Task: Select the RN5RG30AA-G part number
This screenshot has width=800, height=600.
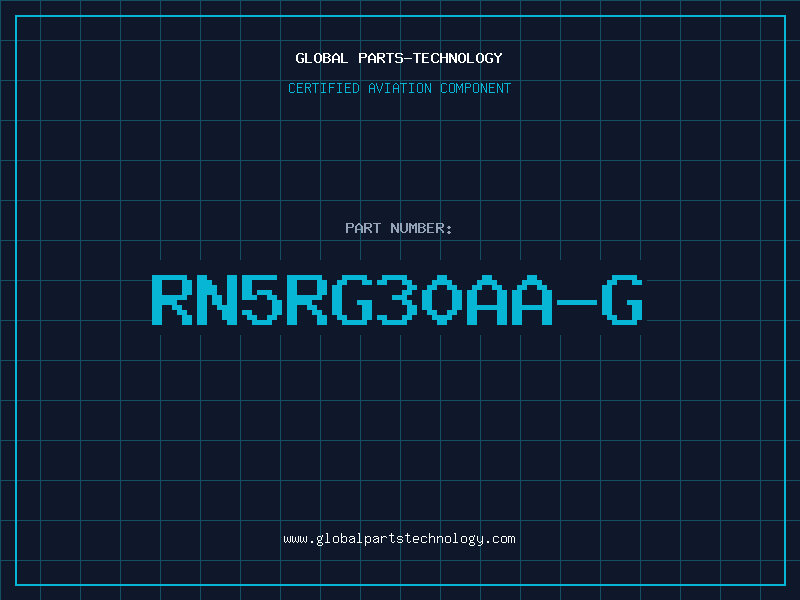Action: 397,299
